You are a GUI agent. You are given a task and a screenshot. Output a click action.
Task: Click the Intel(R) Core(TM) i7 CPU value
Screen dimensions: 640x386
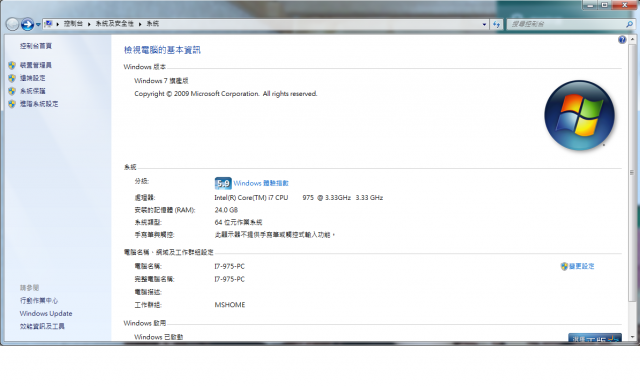299,197
